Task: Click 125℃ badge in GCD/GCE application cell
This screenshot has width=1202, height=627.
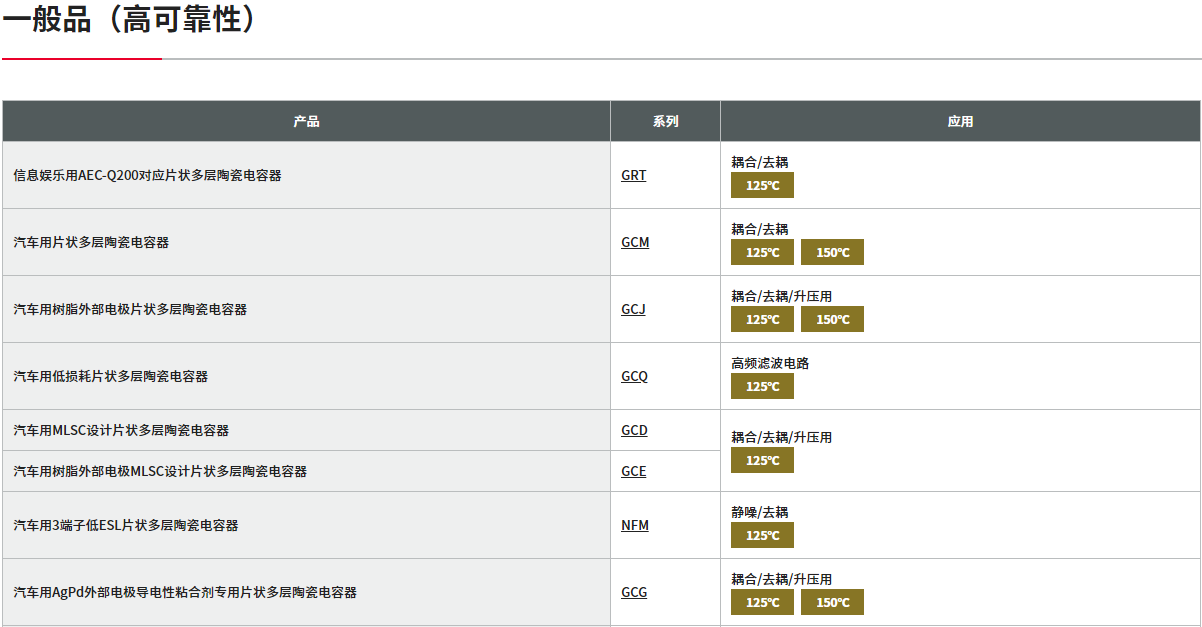Action: 762,460
